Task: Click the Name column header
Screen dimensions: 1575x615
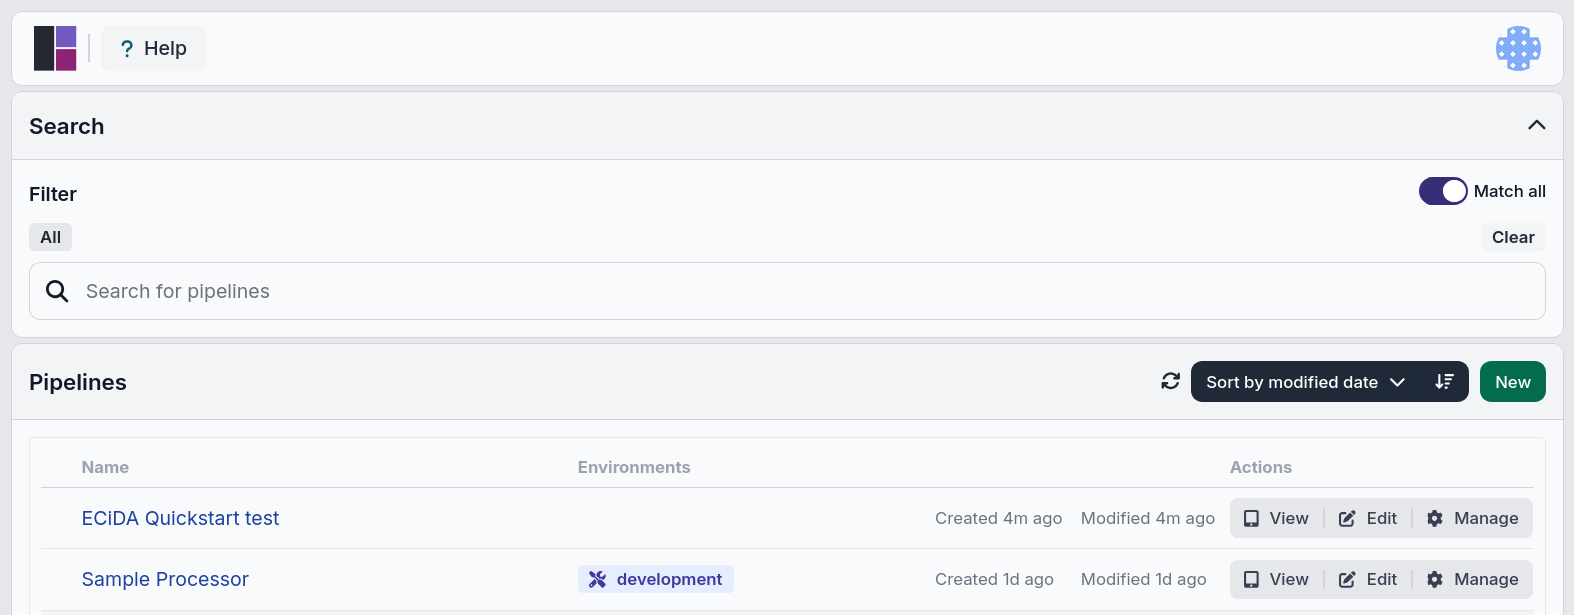Action: pos(105,467)
